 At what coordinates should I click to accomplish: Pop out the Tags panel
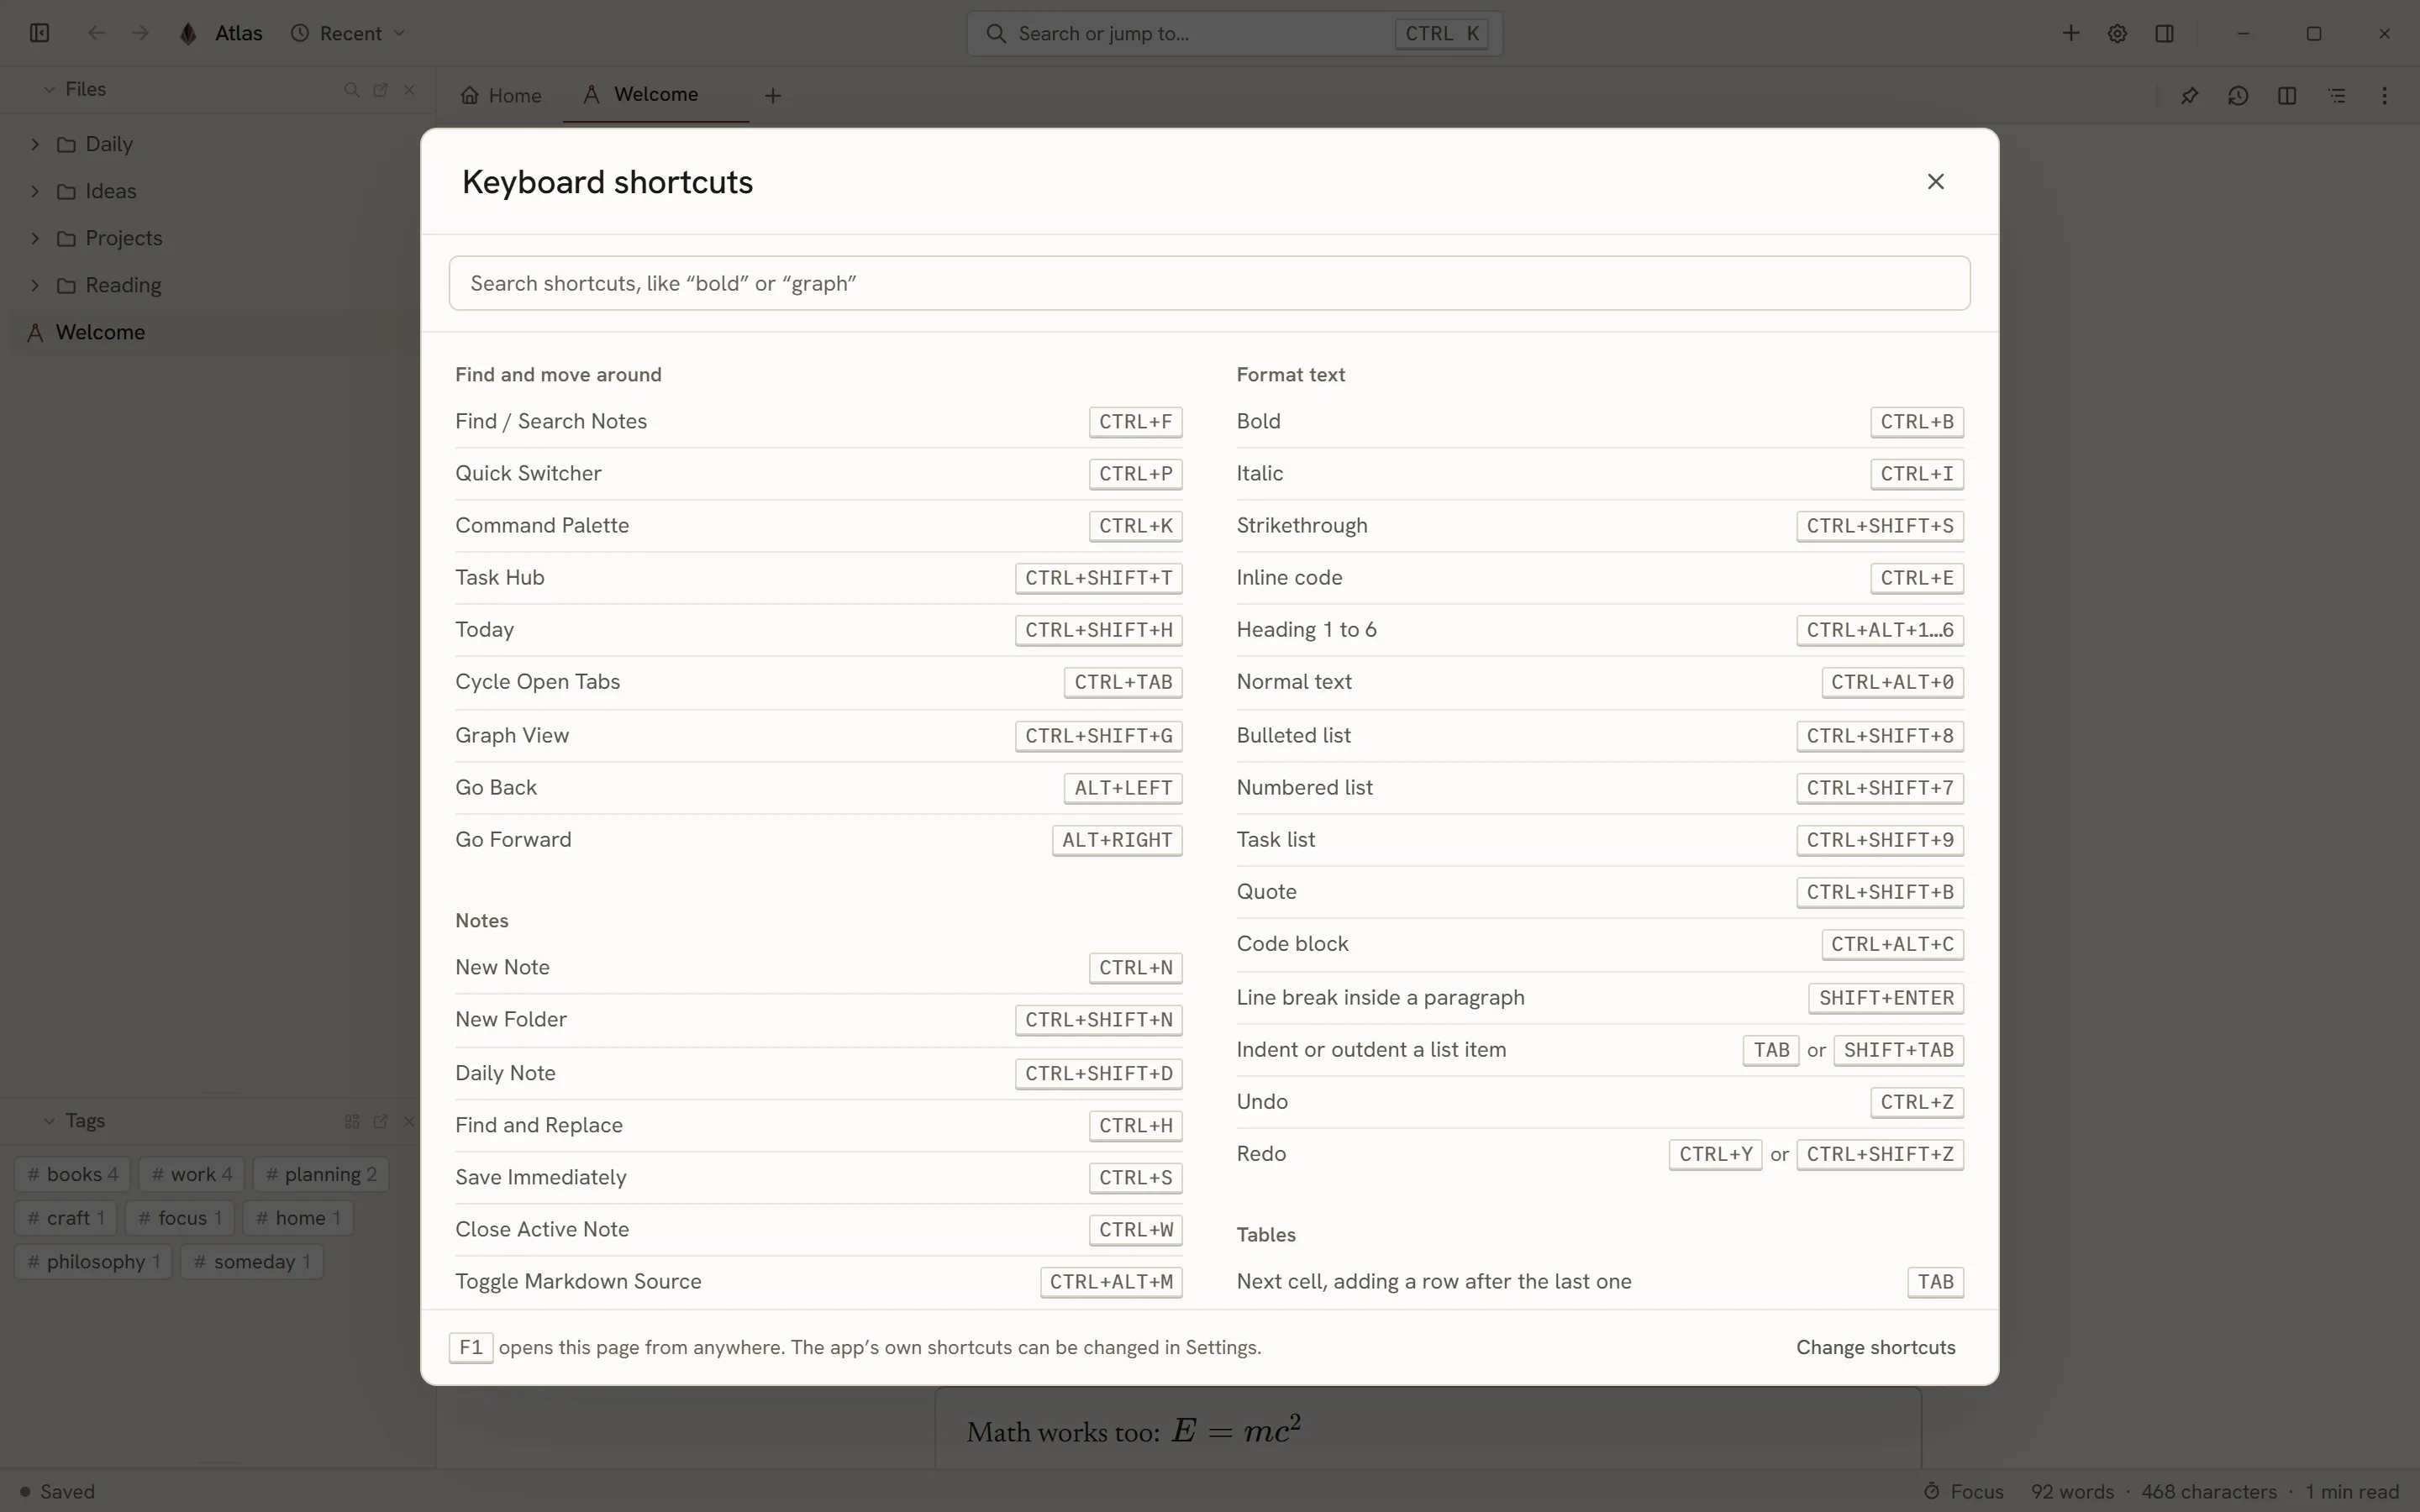pyautogui.click(x=380, y=1121)
